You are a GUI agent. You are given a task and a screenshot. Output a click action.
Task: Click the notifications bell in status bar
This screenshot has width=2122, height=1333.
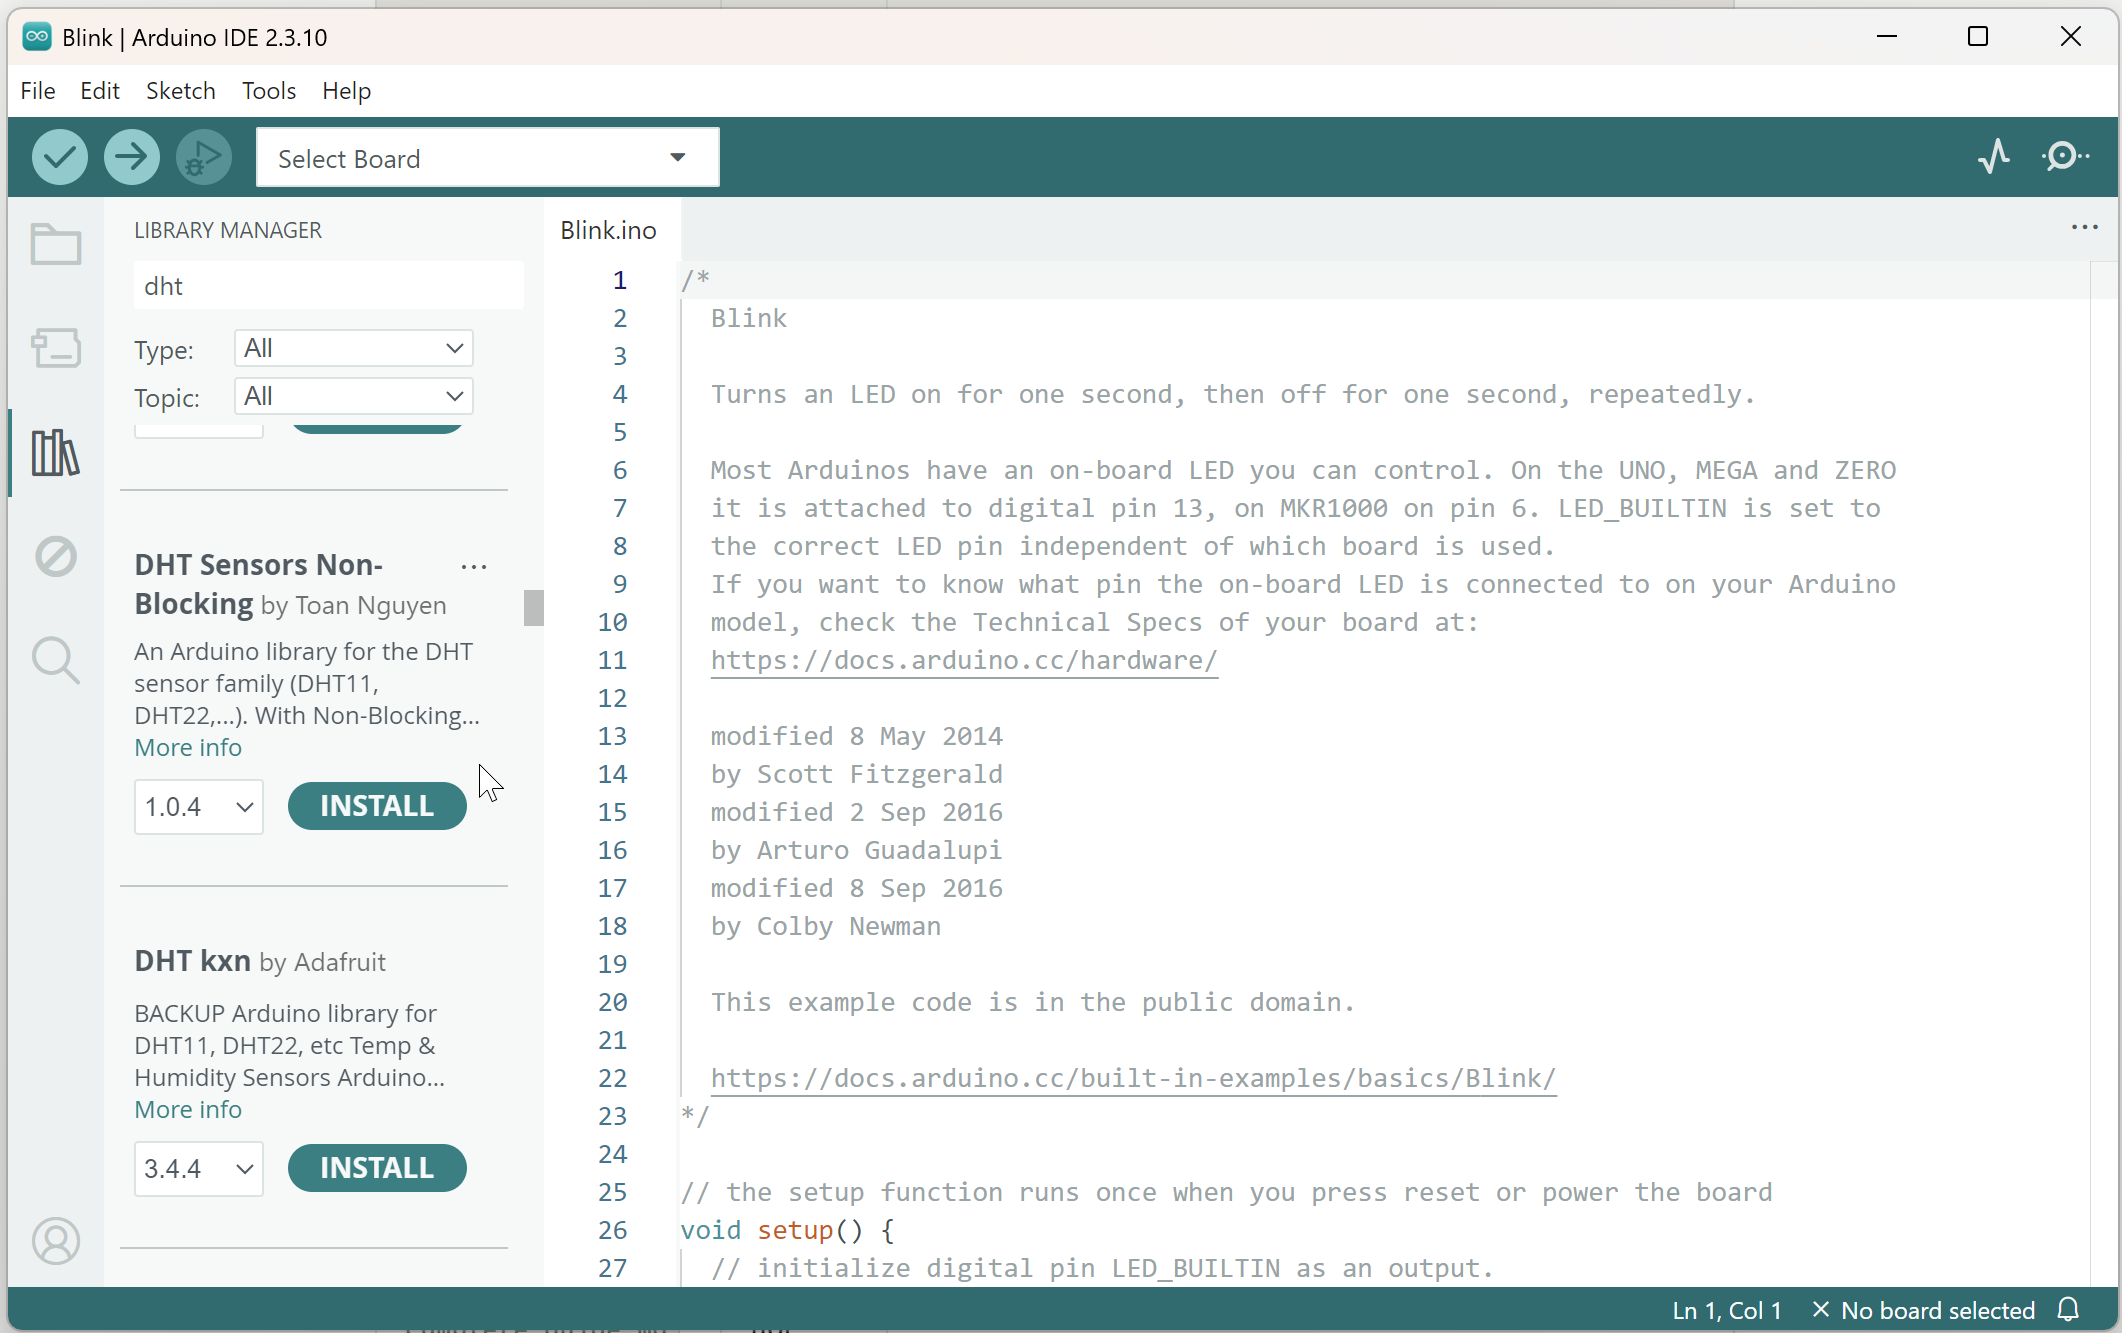pyautogui.click(x=2069, y=1310)
